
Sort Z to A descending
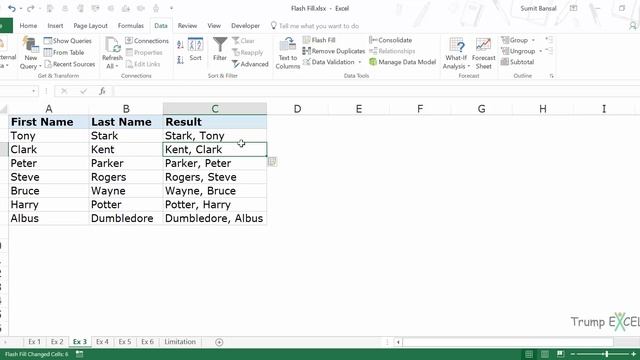click(x=180, y=60)
